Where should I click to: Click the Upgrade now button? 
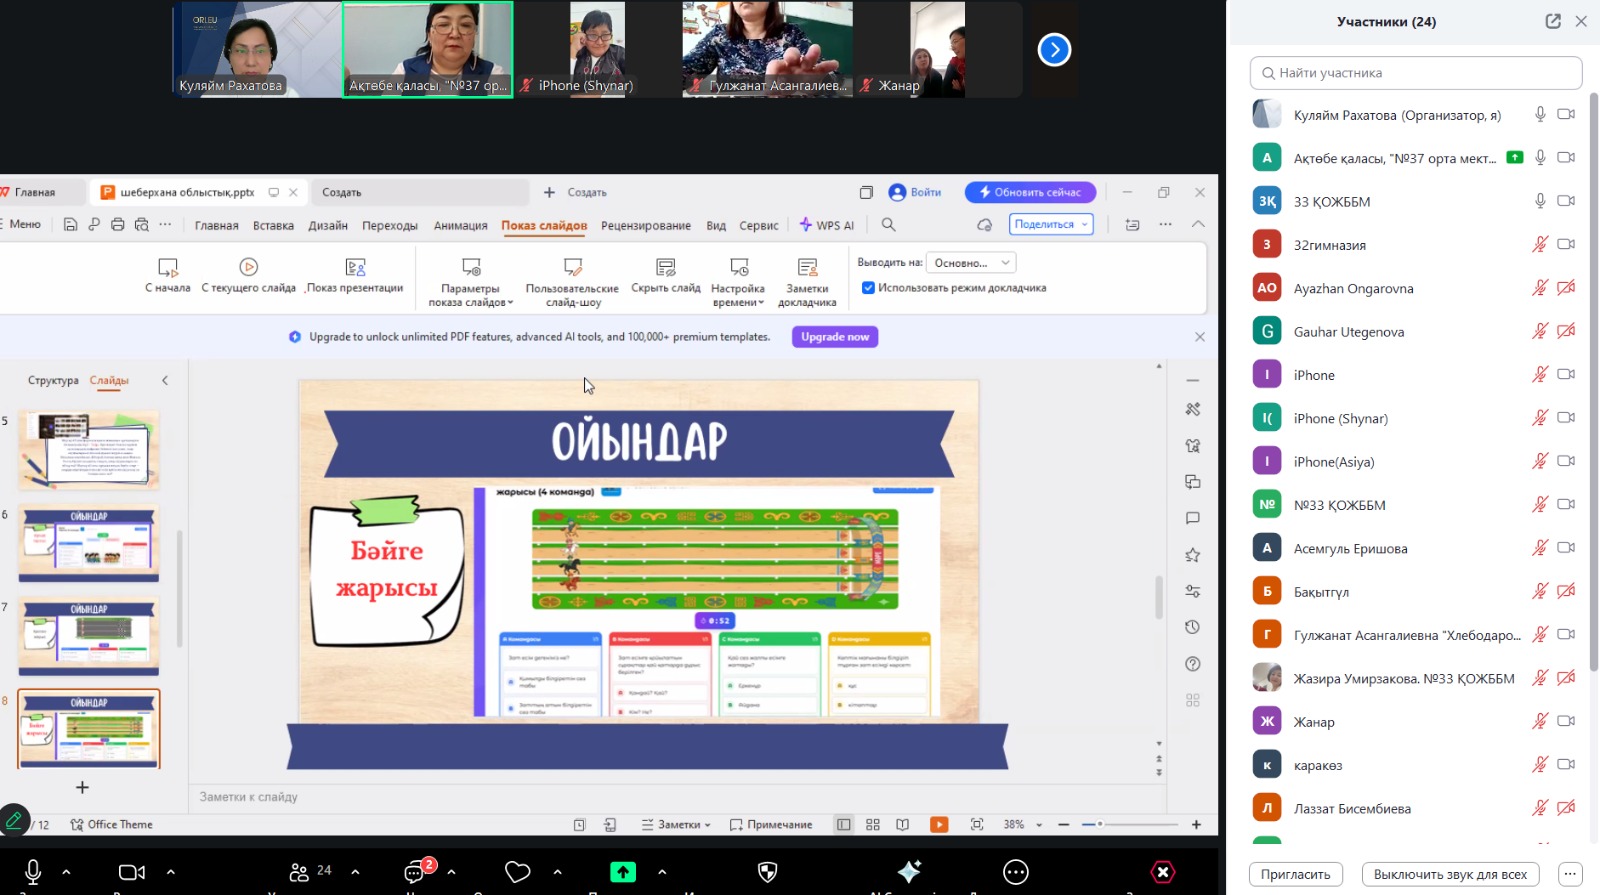835,337
